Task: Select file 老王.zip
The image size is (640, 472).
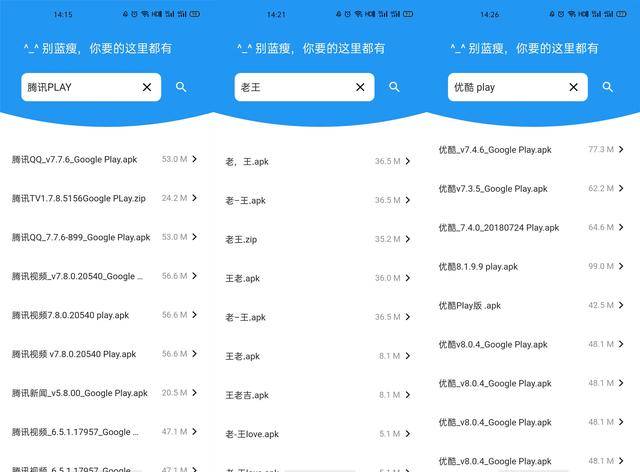Action: tap(241, 239)
